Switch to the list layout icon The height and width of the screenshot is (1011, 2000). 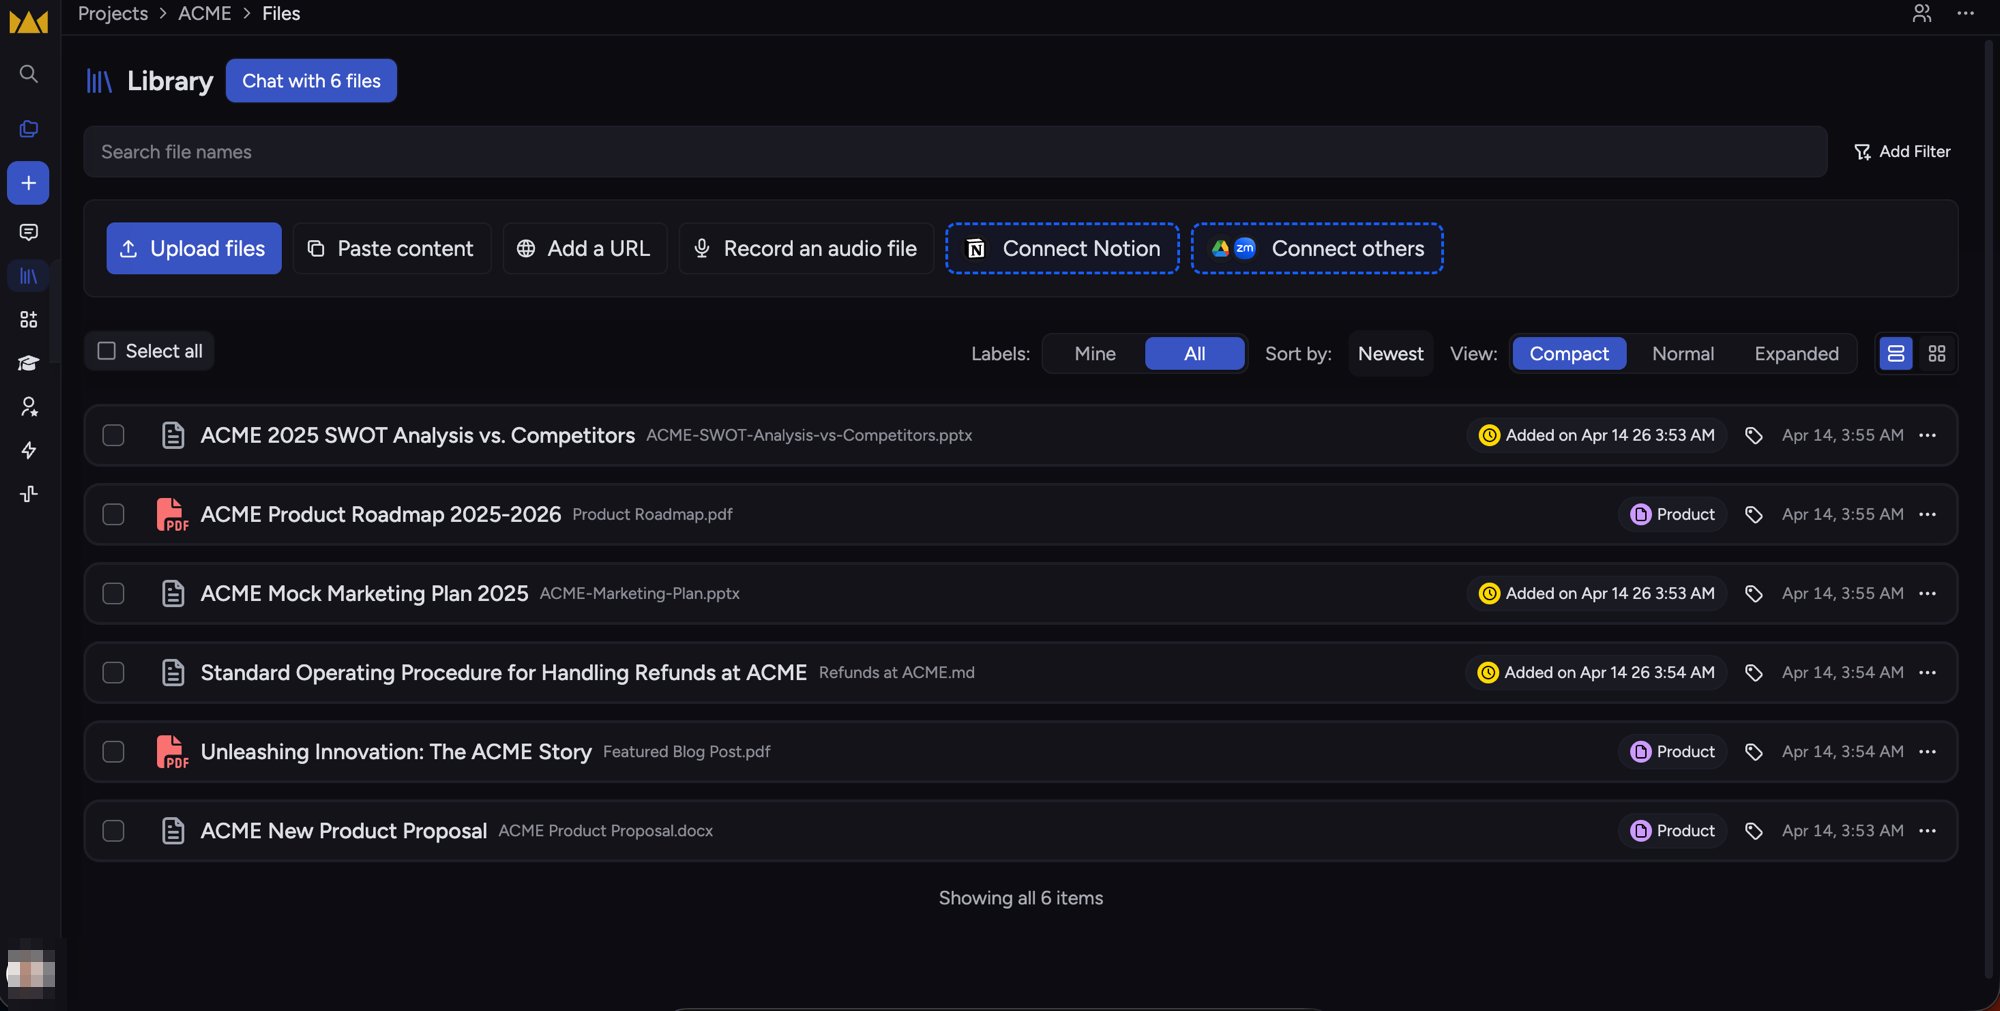tap(1896, 354)
